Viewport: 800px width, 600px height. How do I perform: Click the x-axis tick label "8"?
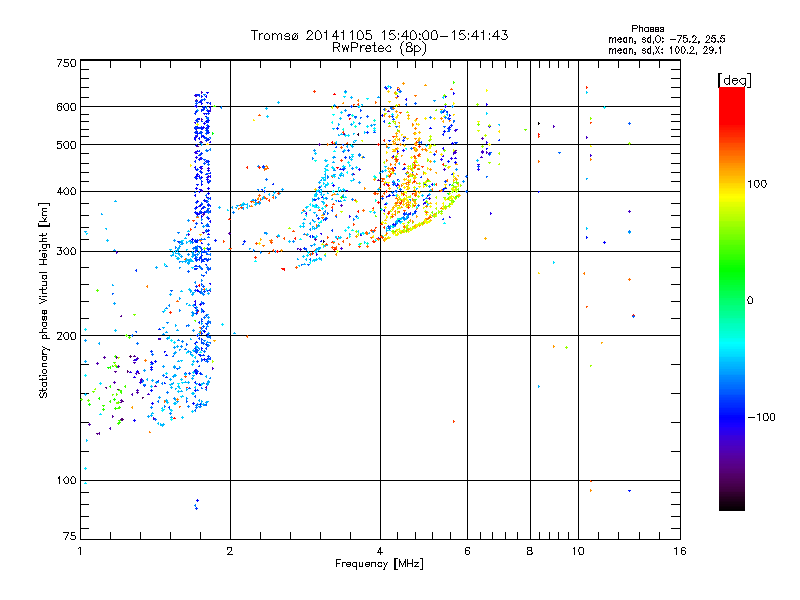click(530, 551)
